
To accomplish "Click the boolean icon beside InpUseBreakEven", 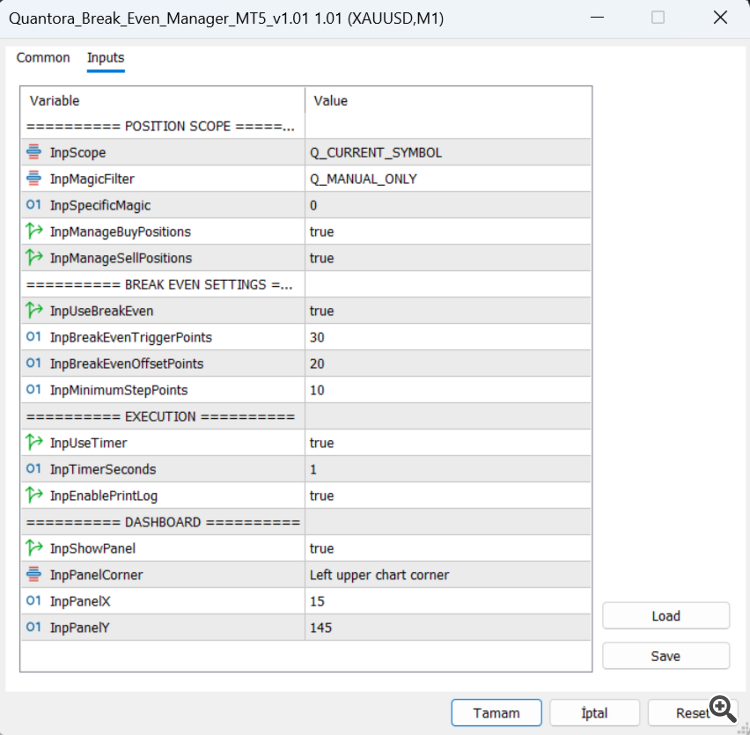I will (34, 310).
